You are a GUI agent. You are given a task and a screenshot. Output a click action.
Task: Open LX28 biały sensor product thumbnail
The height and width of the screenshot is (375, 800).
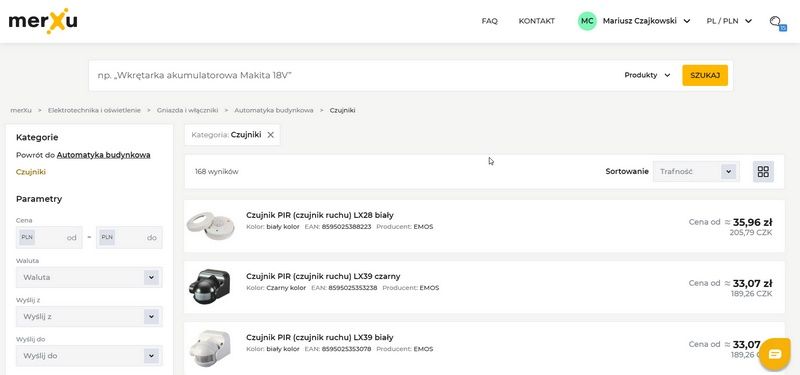coord(210,226)
